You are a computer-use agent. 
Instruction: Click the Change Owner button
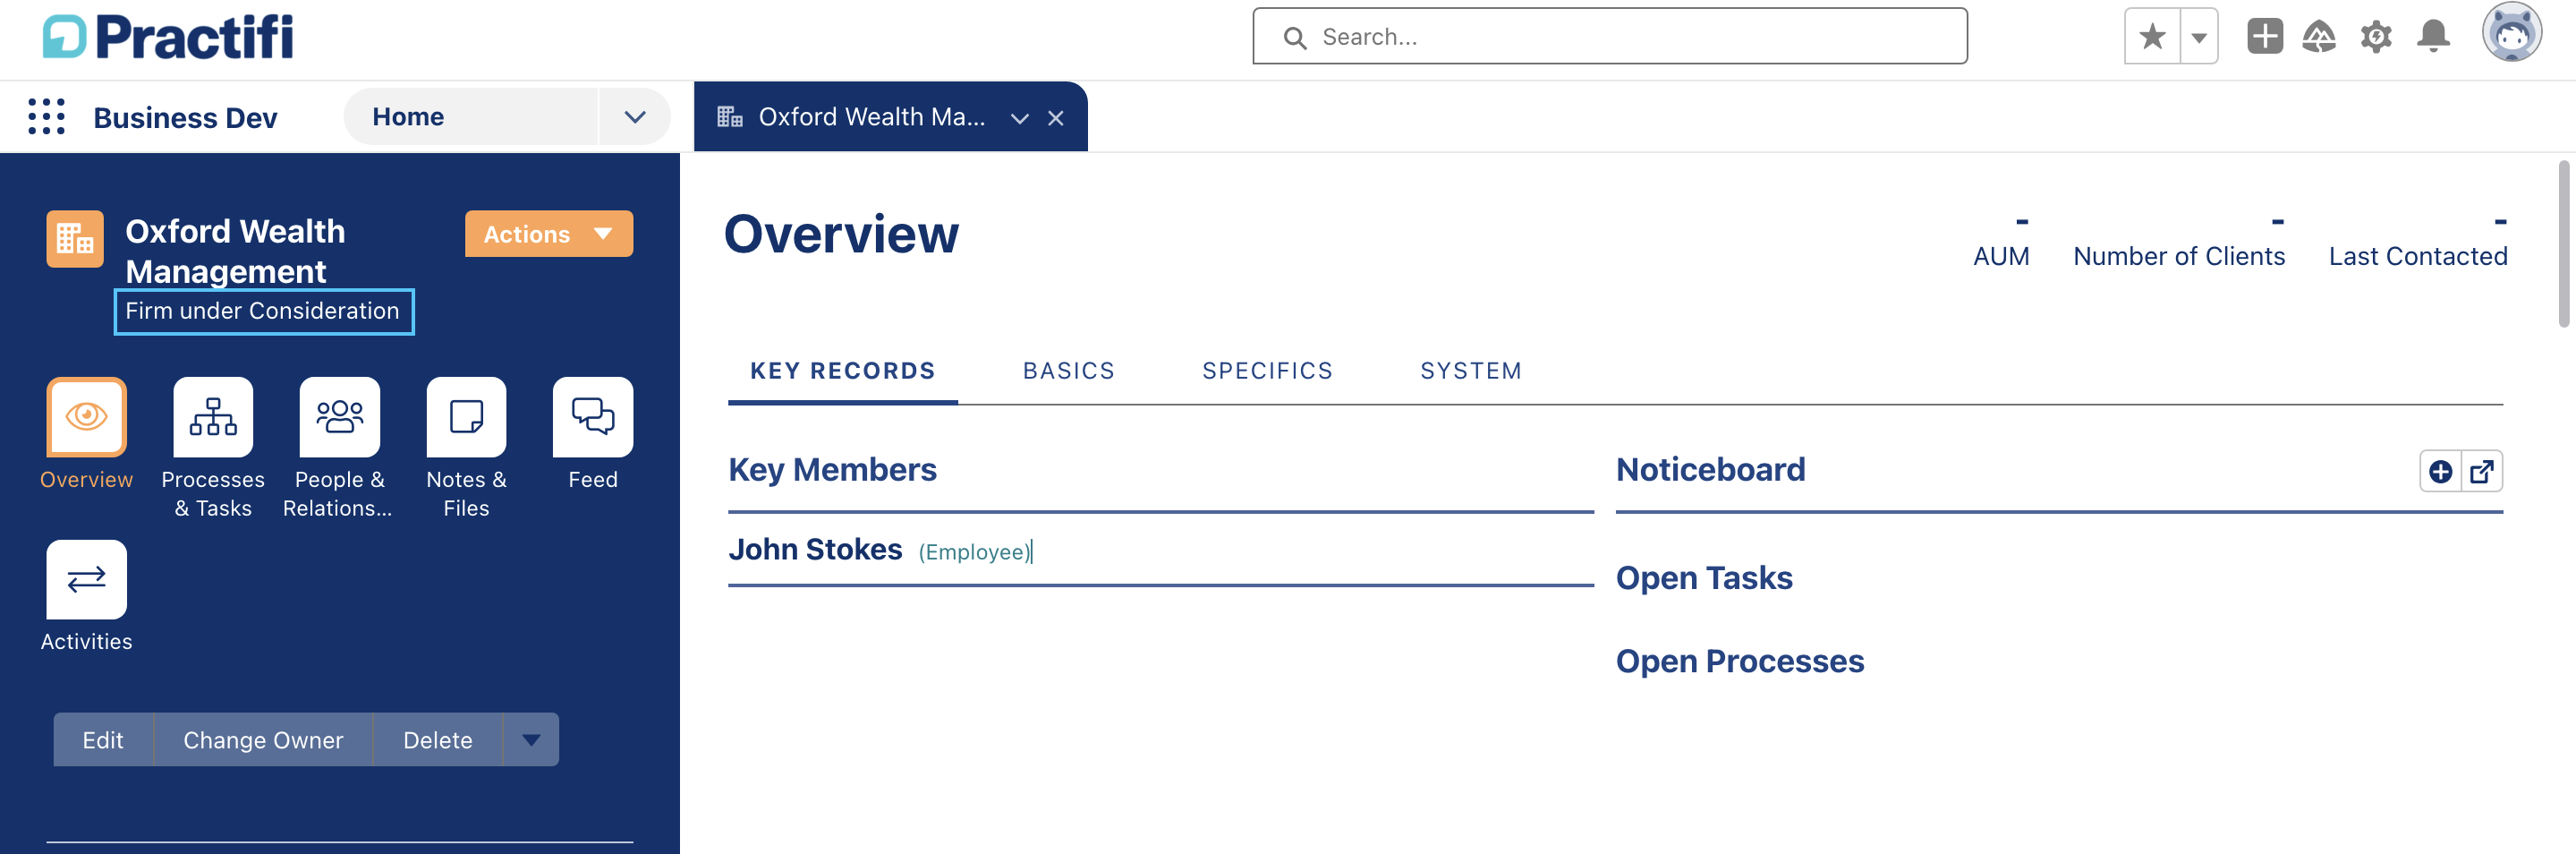(x=263, y=740)
